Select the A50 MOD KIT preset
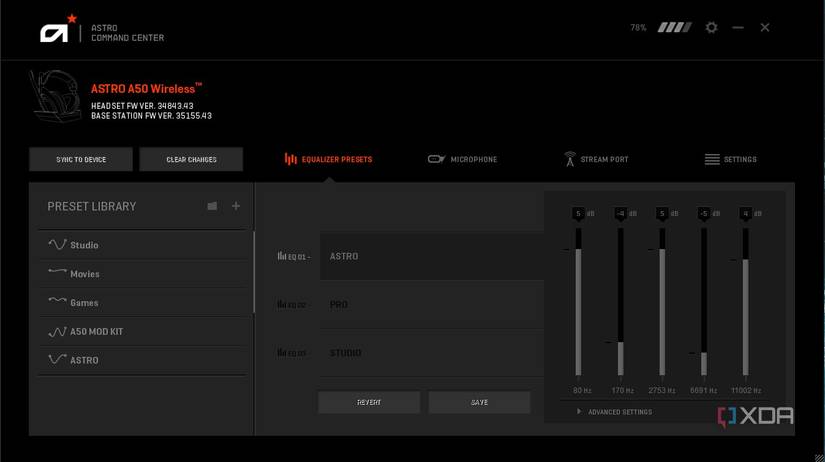This screenshot has height=462, width=825. 143,332
